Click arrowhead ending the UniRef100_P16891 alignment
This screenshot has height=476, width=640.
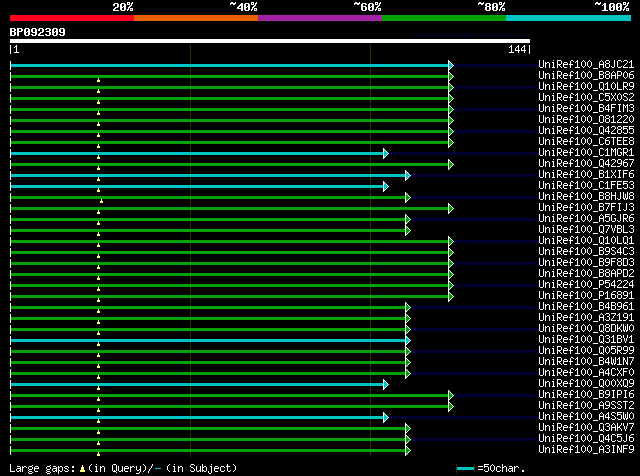451,296
